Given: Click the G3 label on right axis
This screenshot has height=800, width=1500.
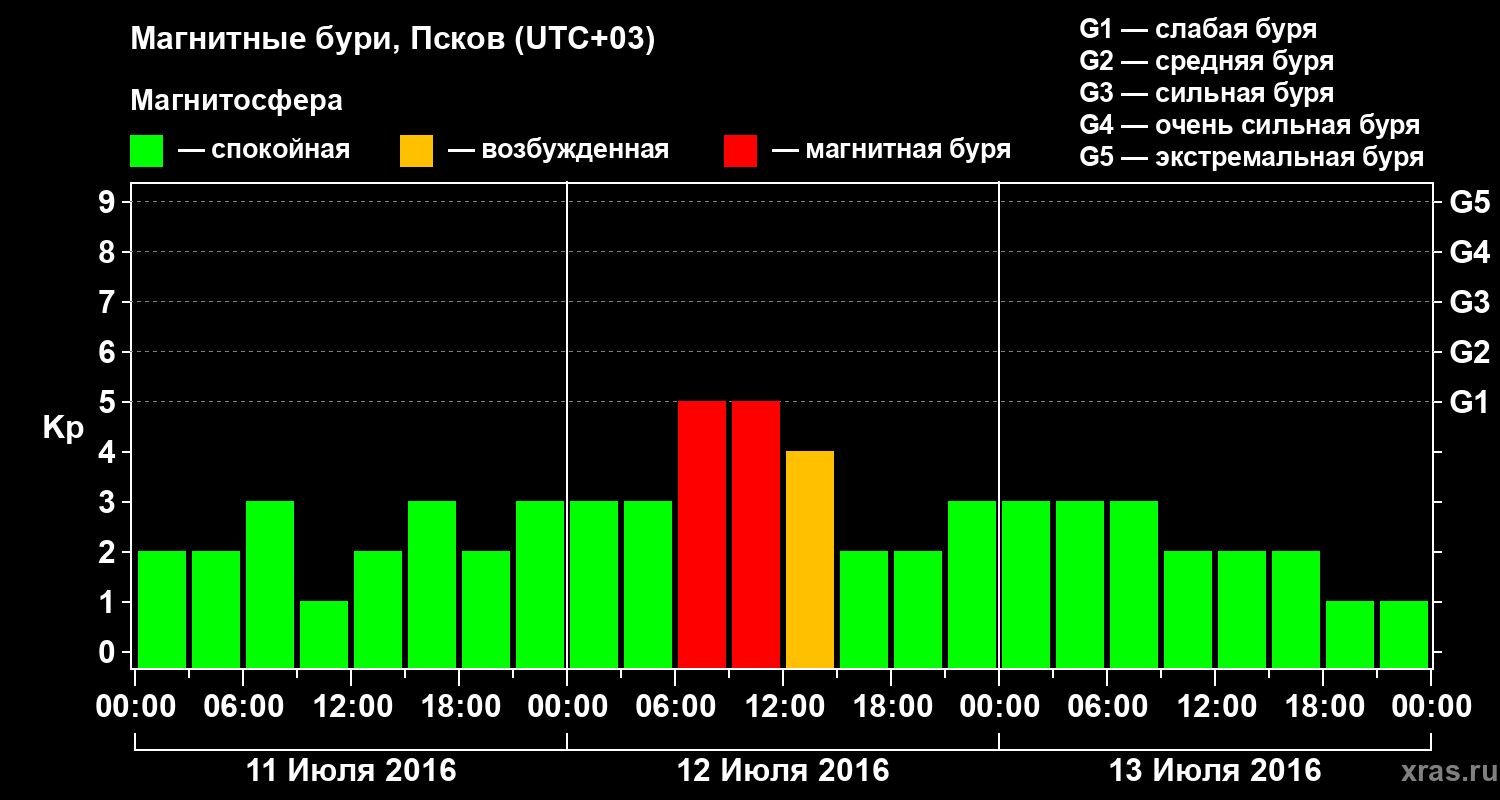Looking at the screenshot, I should 1469,302.
